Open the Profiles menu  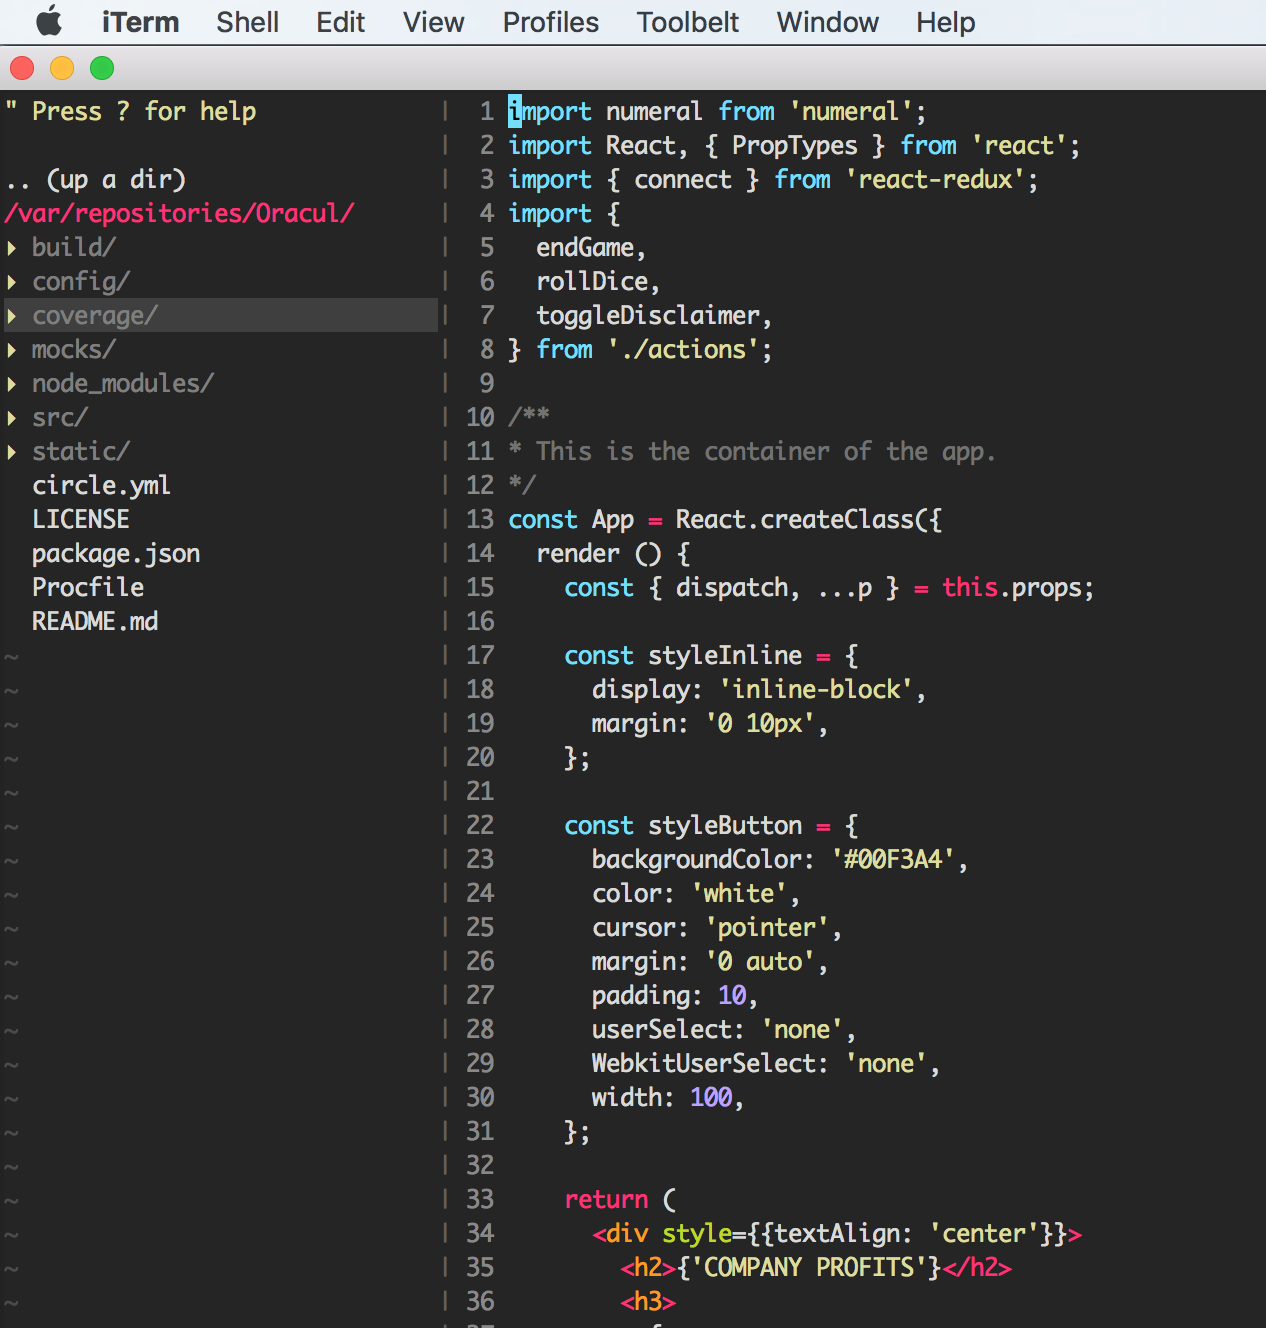point(550,22)
